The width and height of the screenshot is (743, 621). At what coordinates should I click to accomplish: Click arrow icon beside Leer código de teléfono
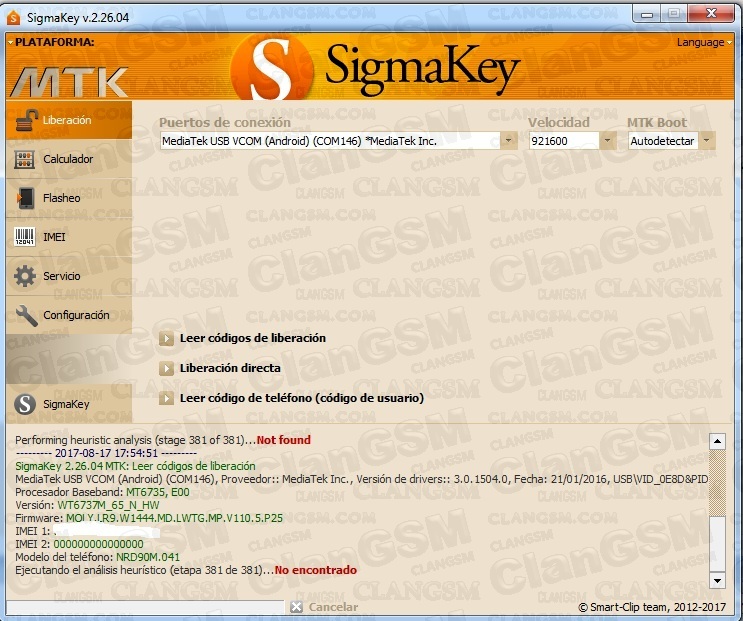pyautogui.click(x=166, y=398)
